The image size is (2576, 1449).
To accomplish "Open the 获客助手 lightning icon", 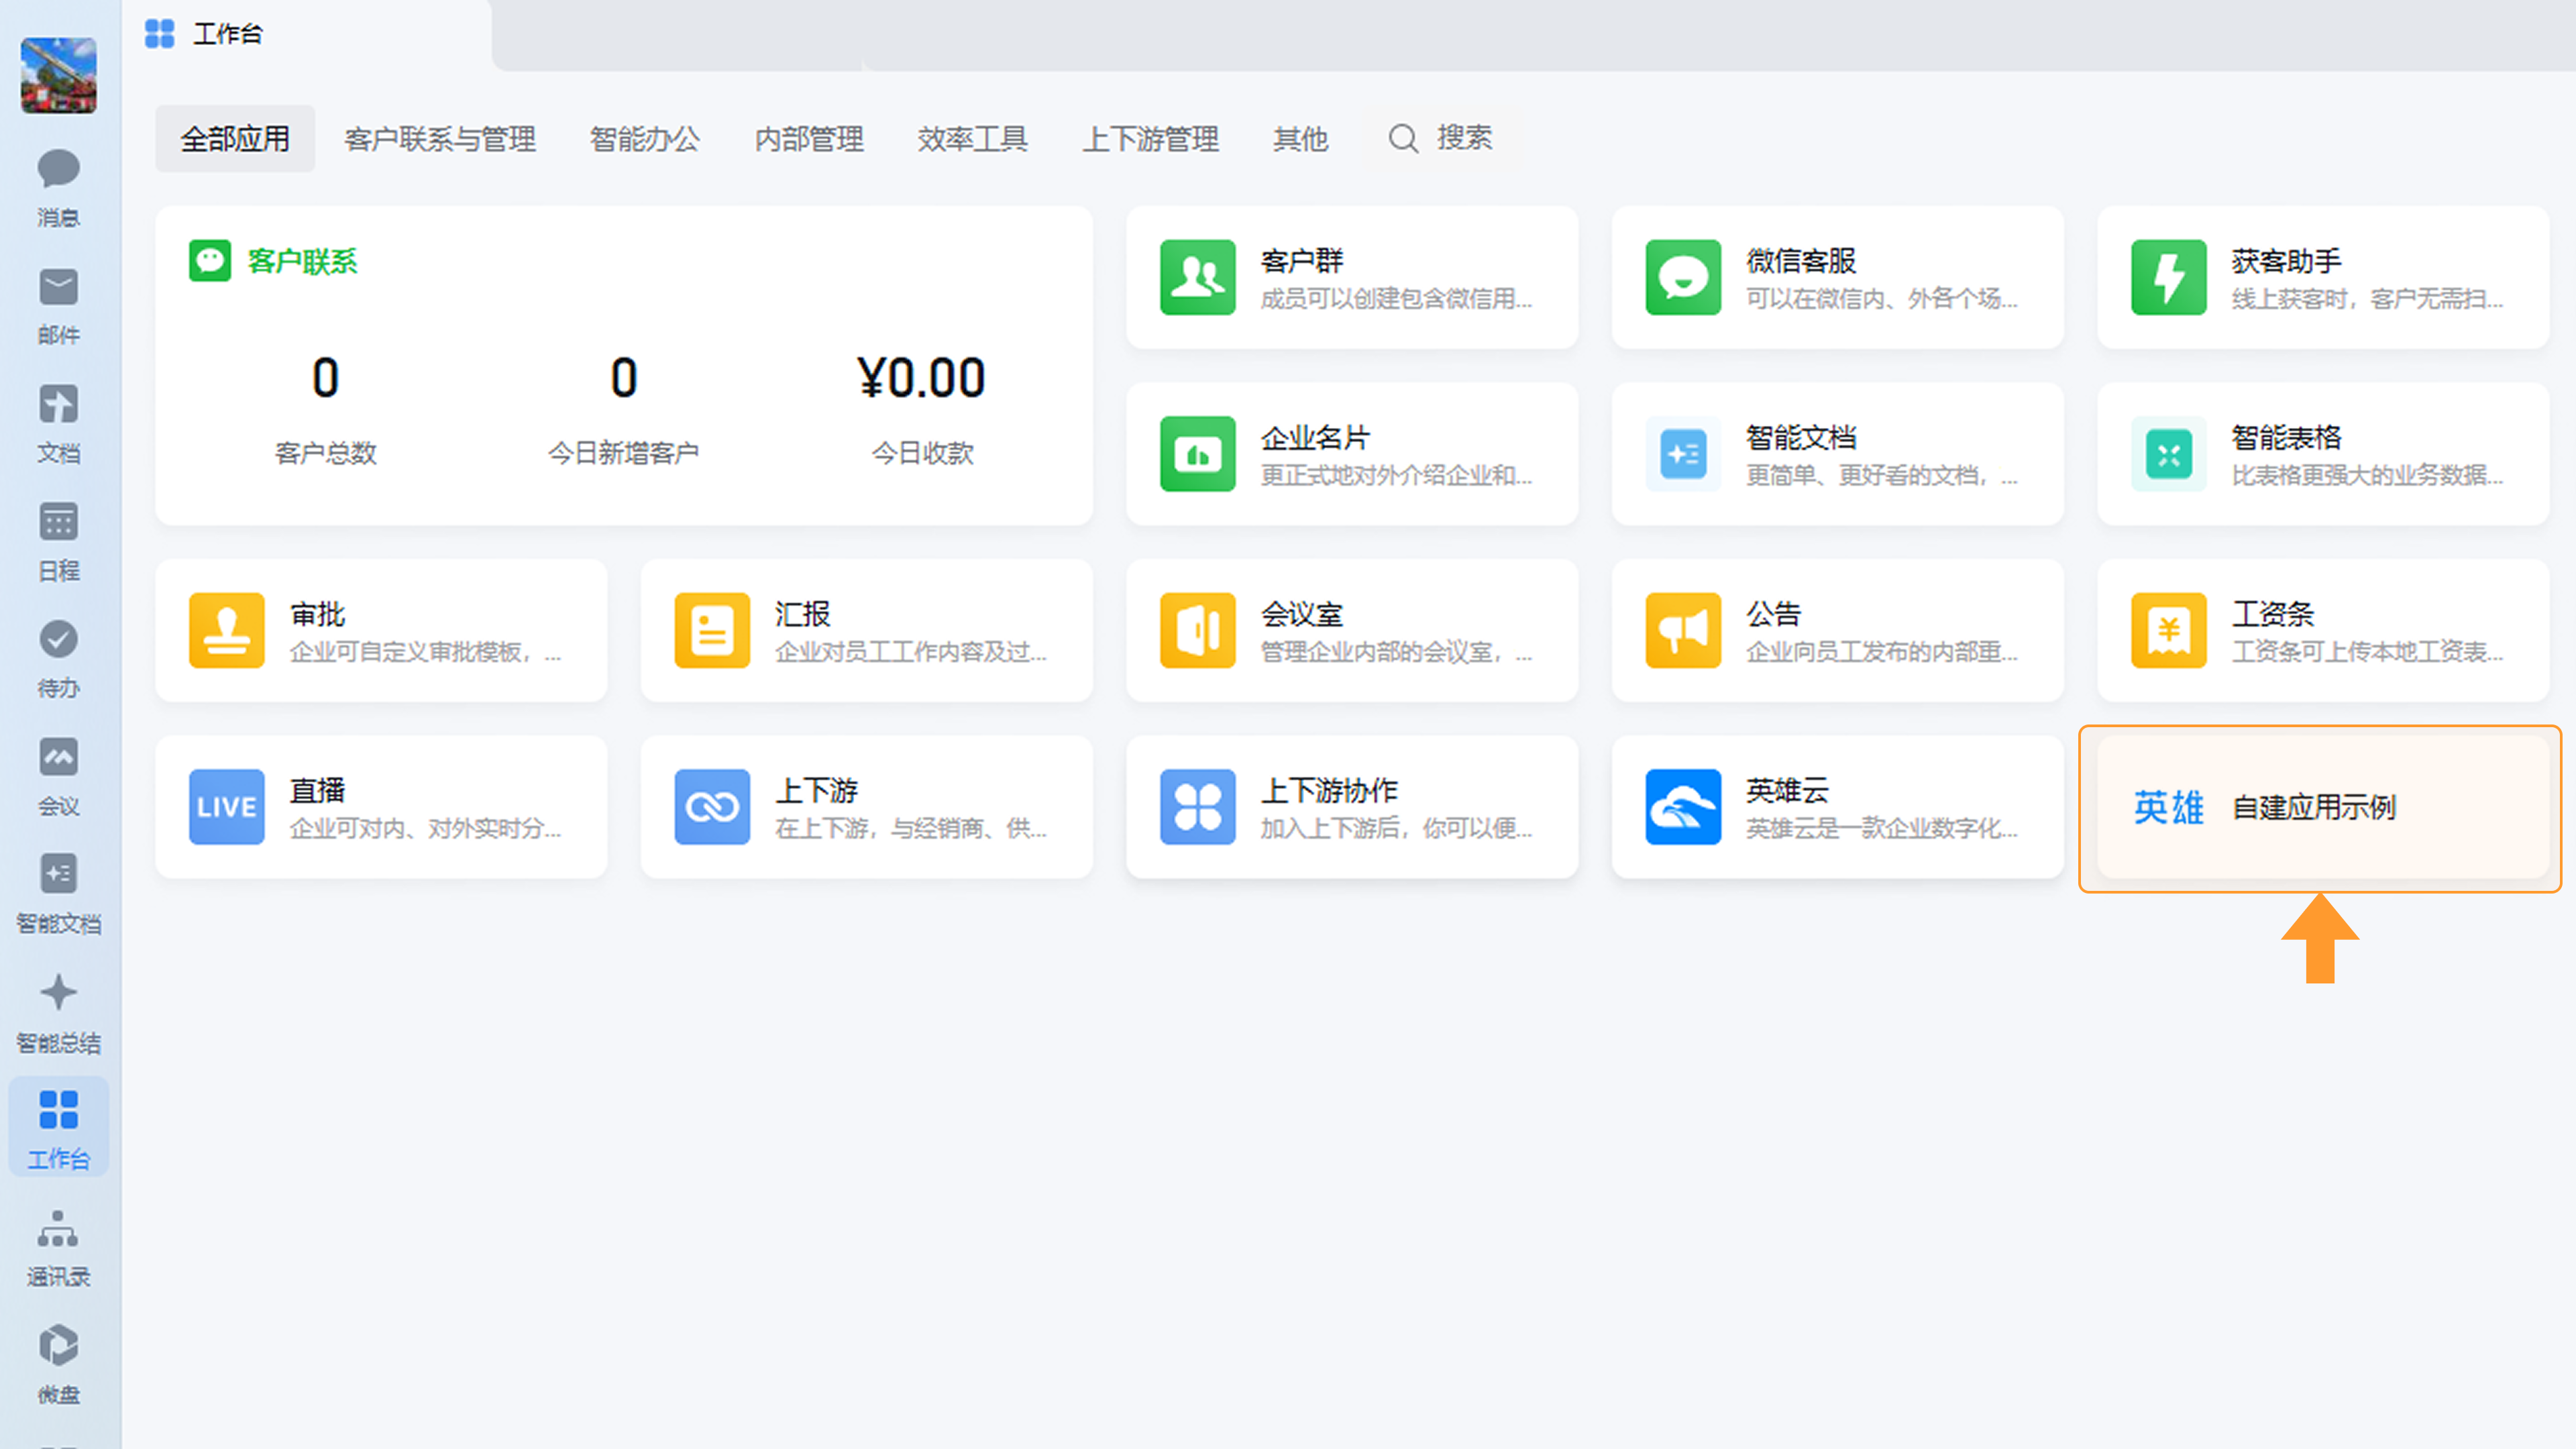I will (x=2168, y=277).
